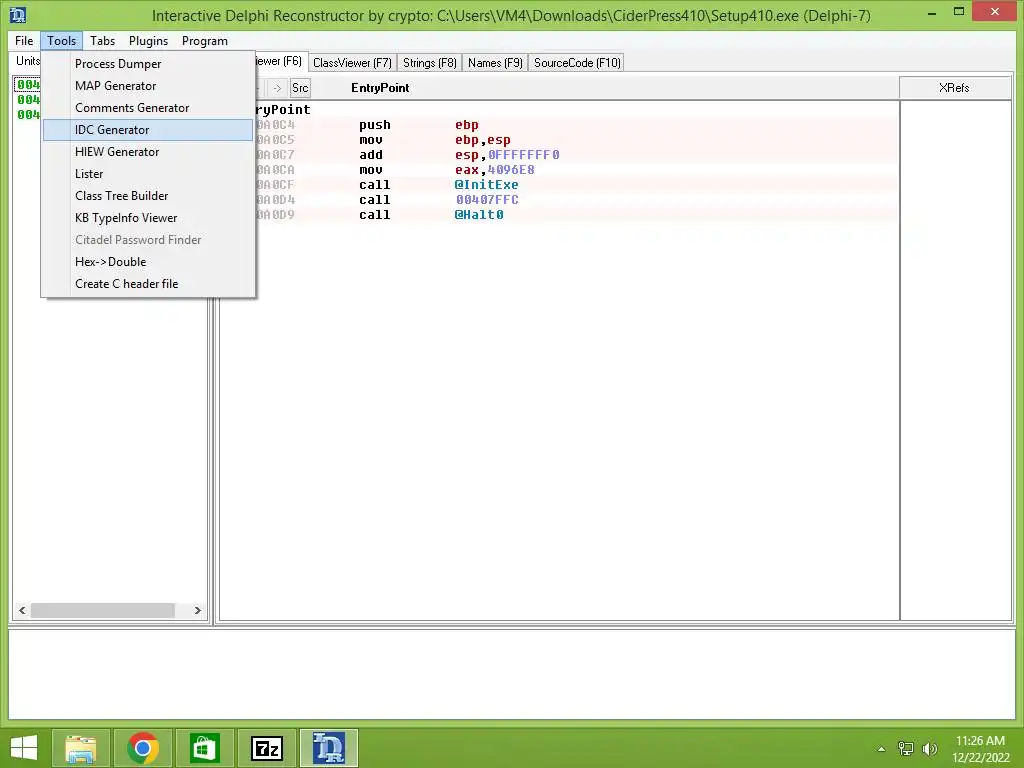Click the @InitExe call target
This screenshot has width=1024, height=768.
coord(487,185)
